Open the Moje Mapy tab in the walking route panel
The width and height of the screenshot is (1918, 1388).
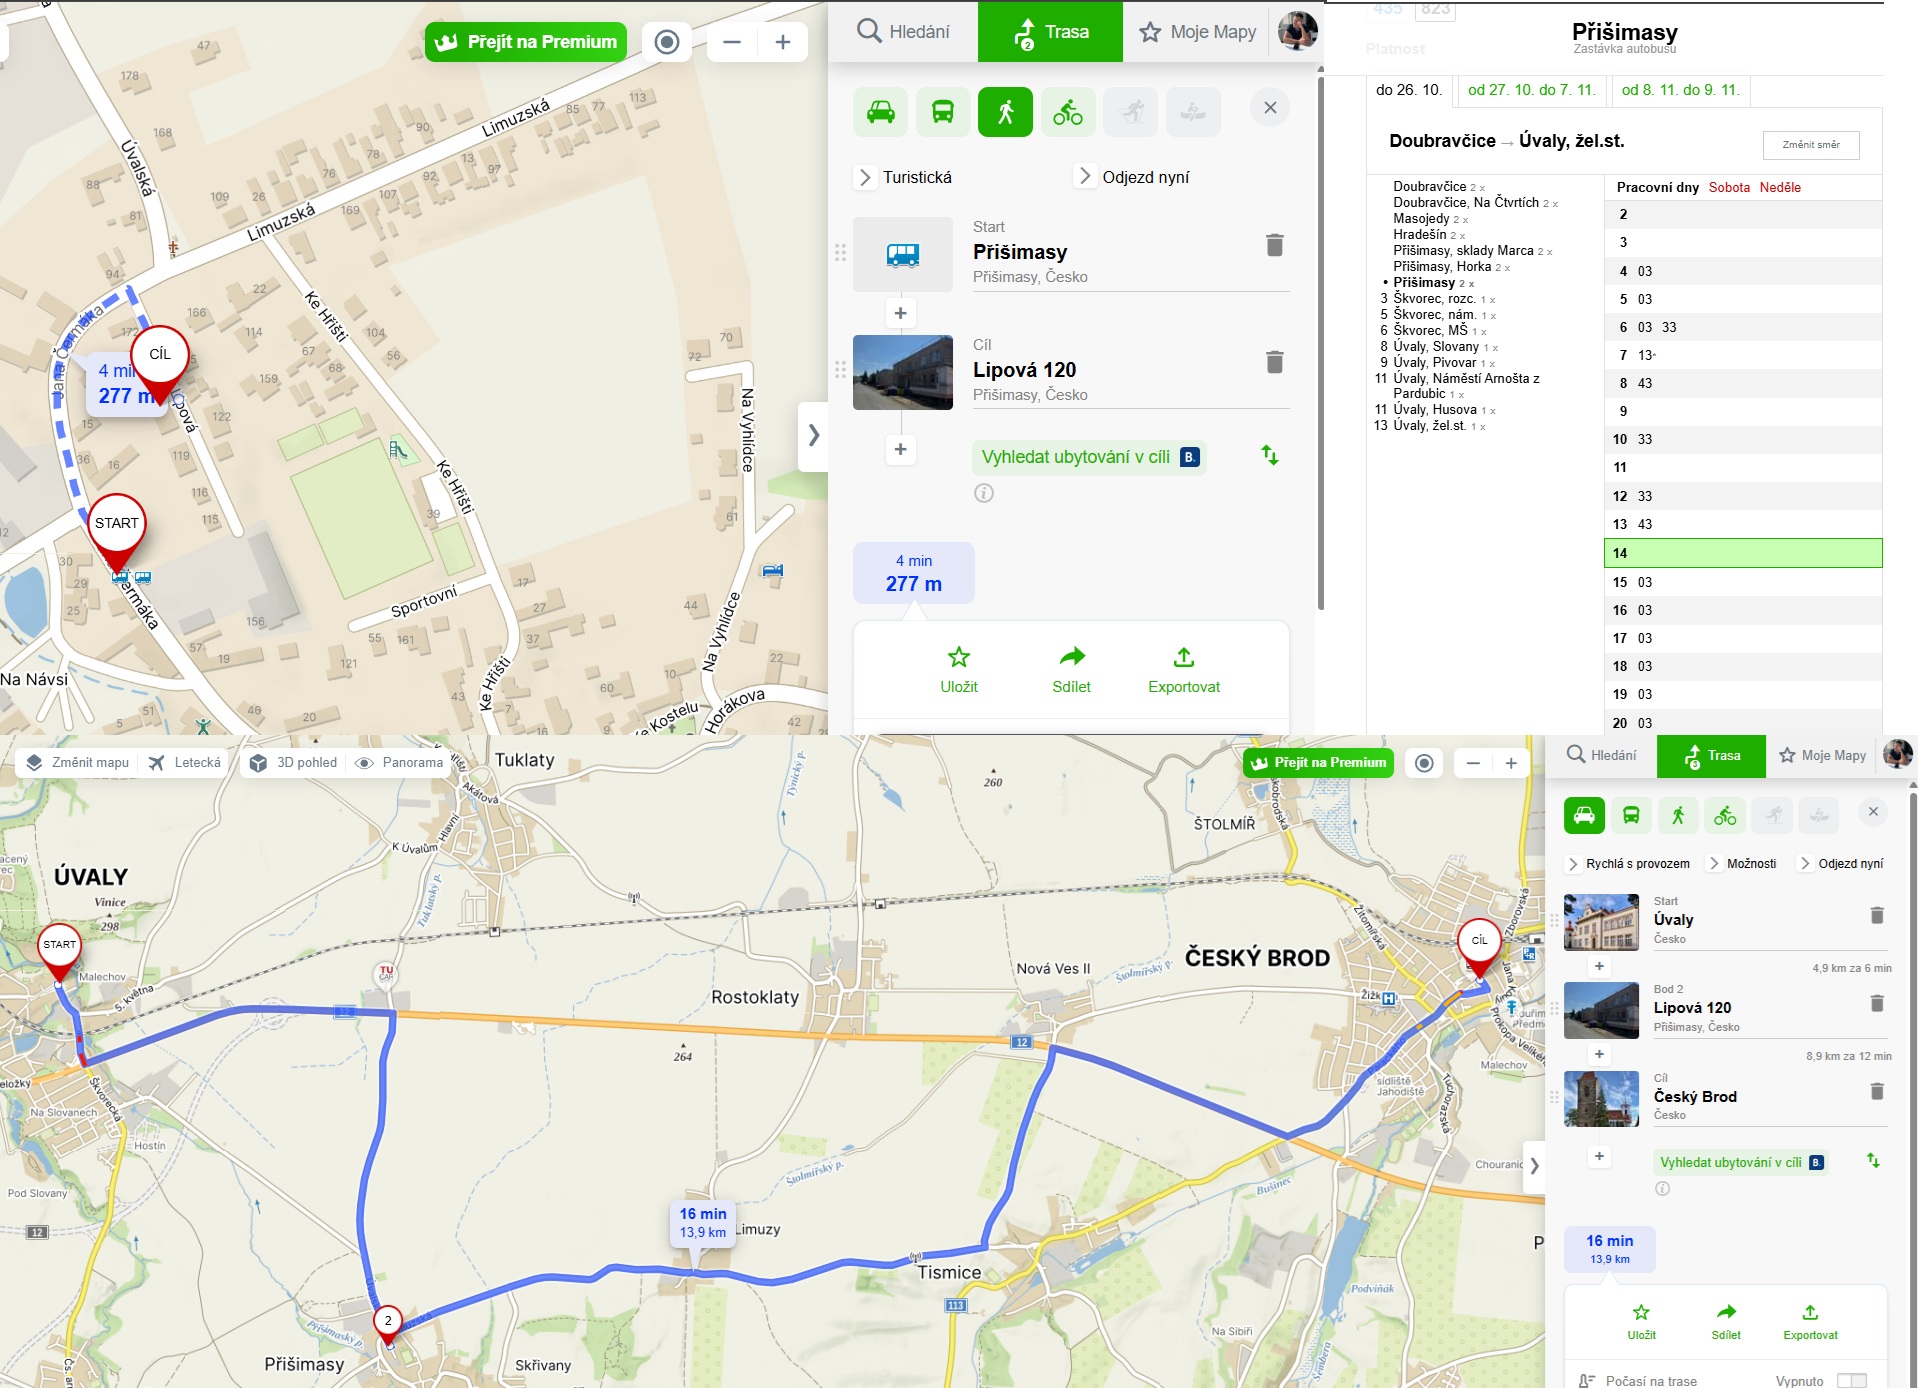1198,32
